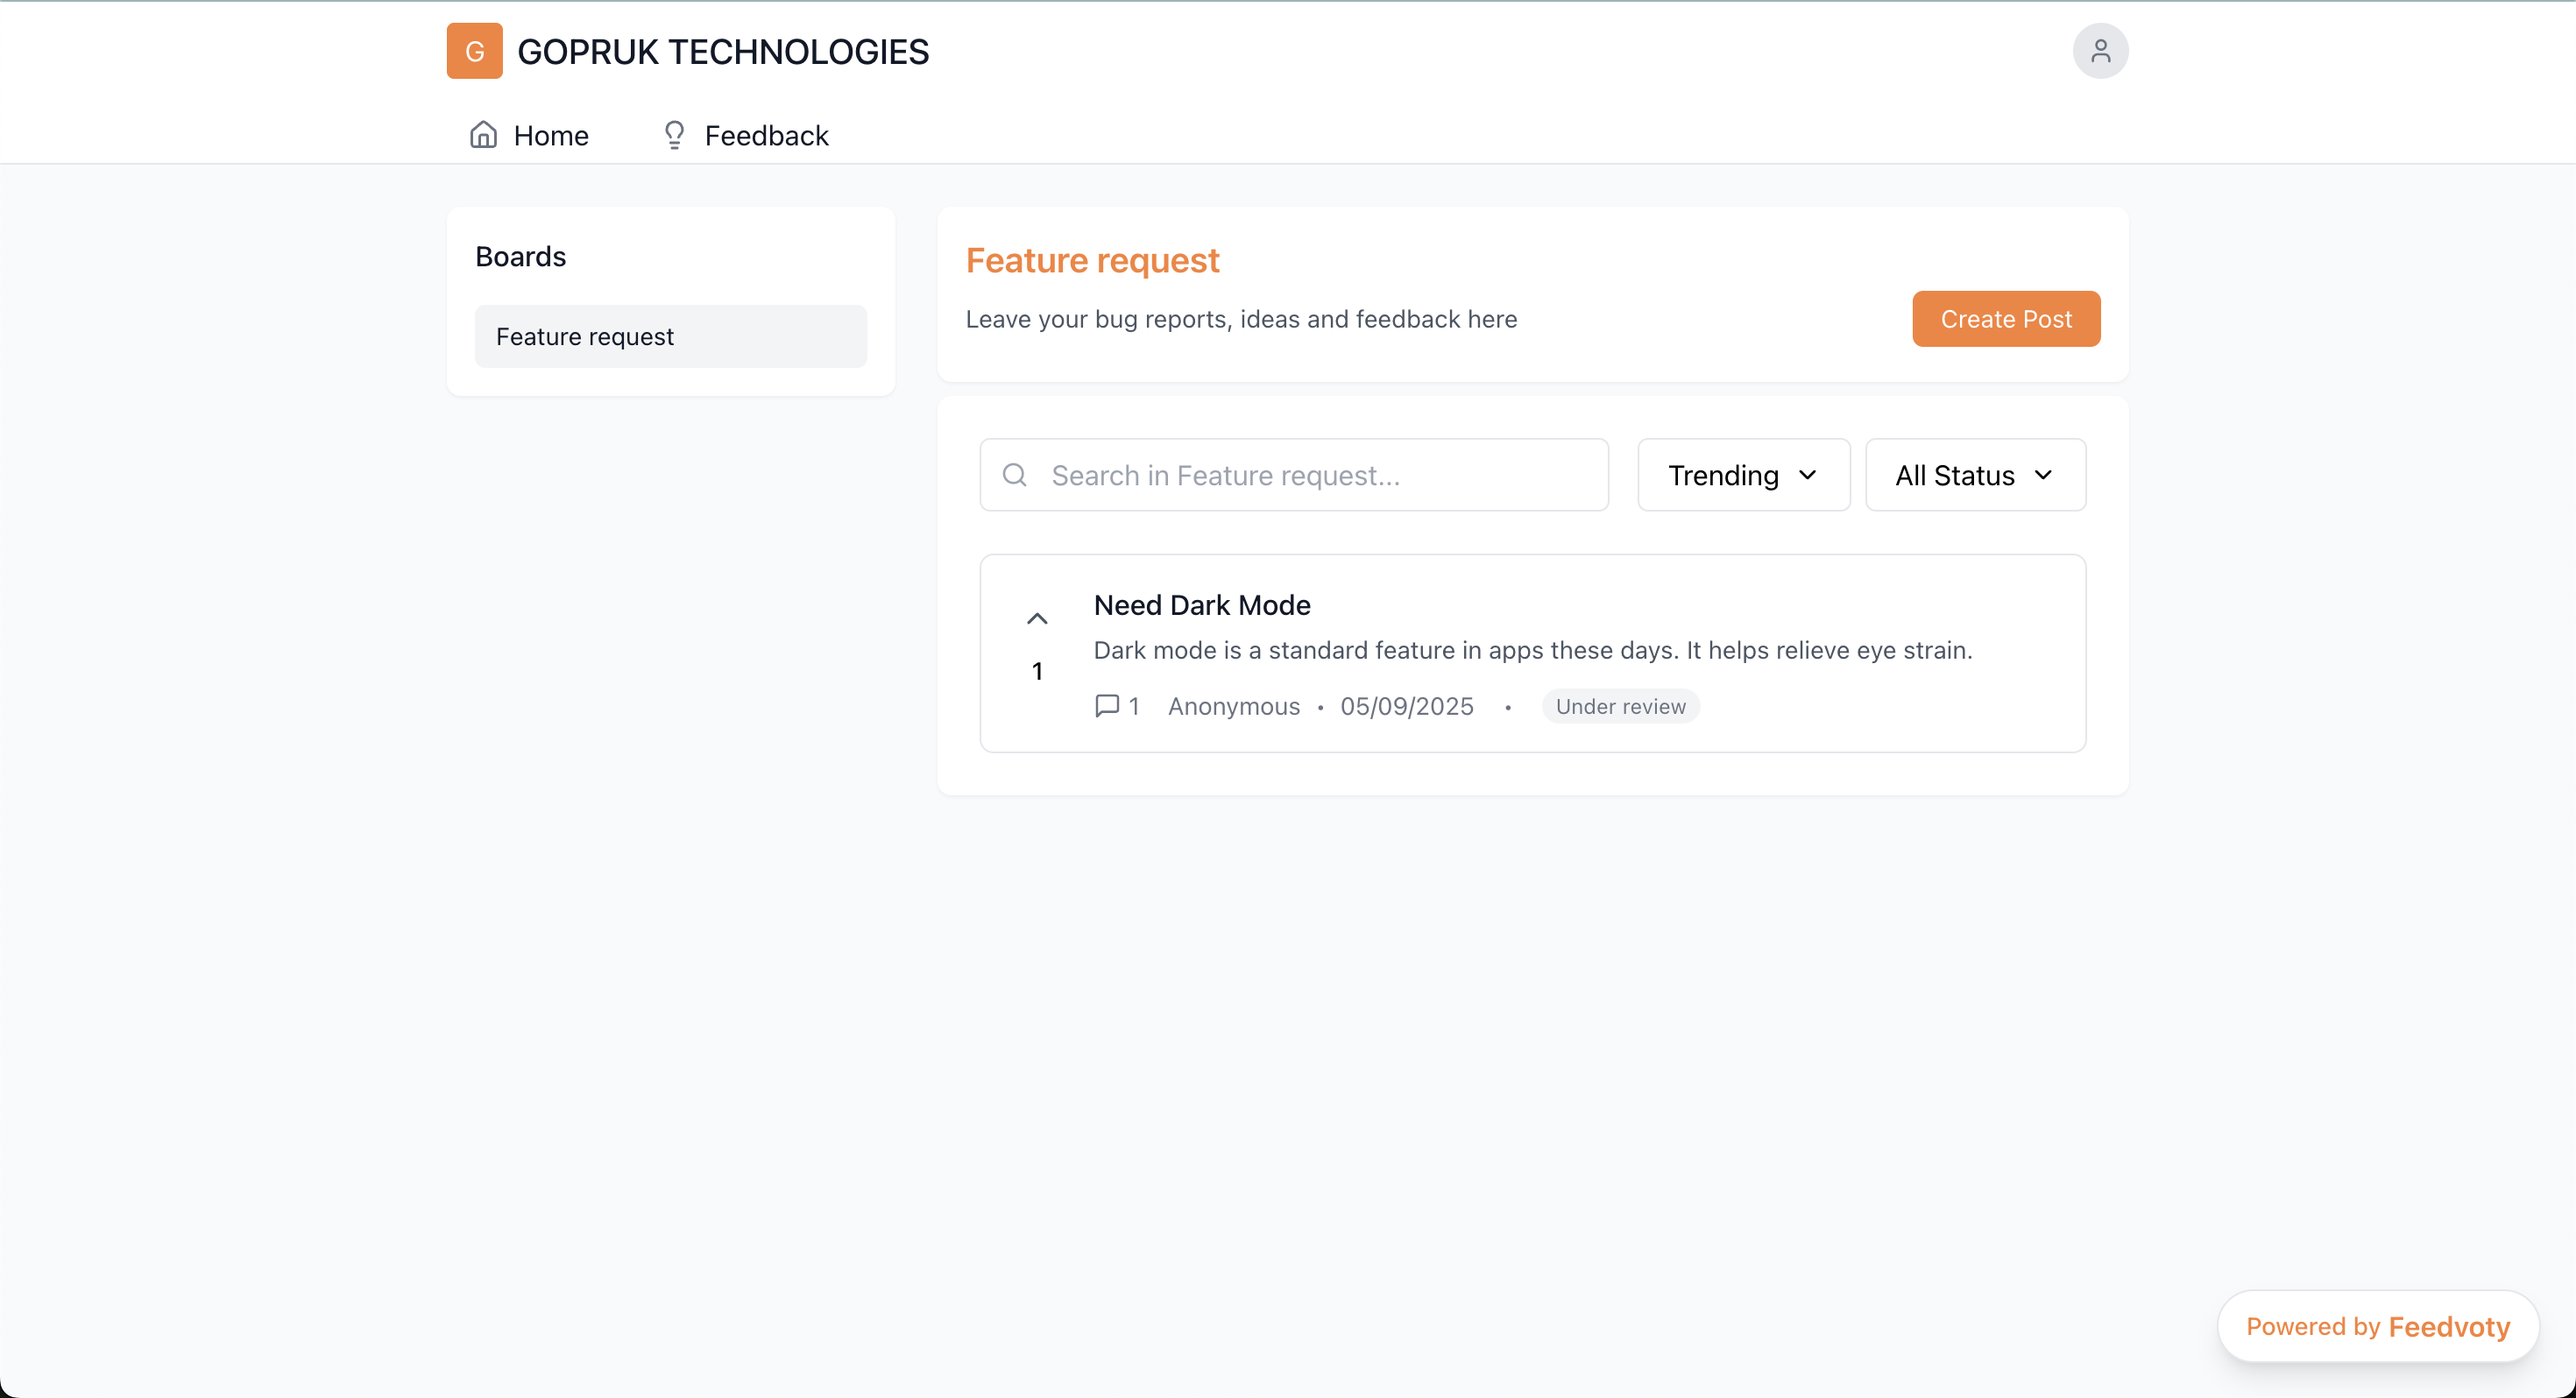Open the user profile avatar icon
Image resolution: width=2576 pixels, height=1398 pixels.
(x=2099, y=51)
